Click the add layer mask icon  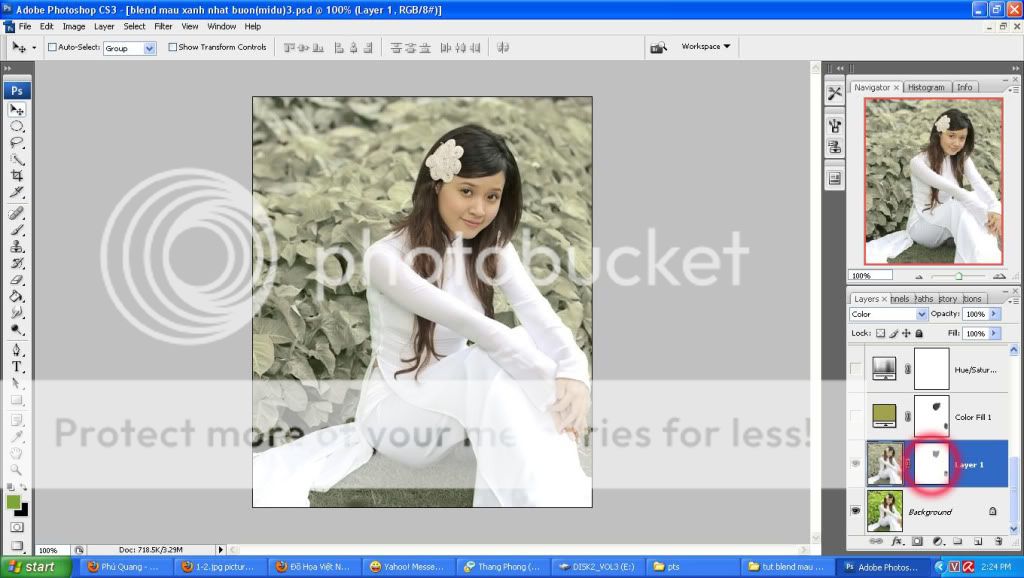pos(918,541)
